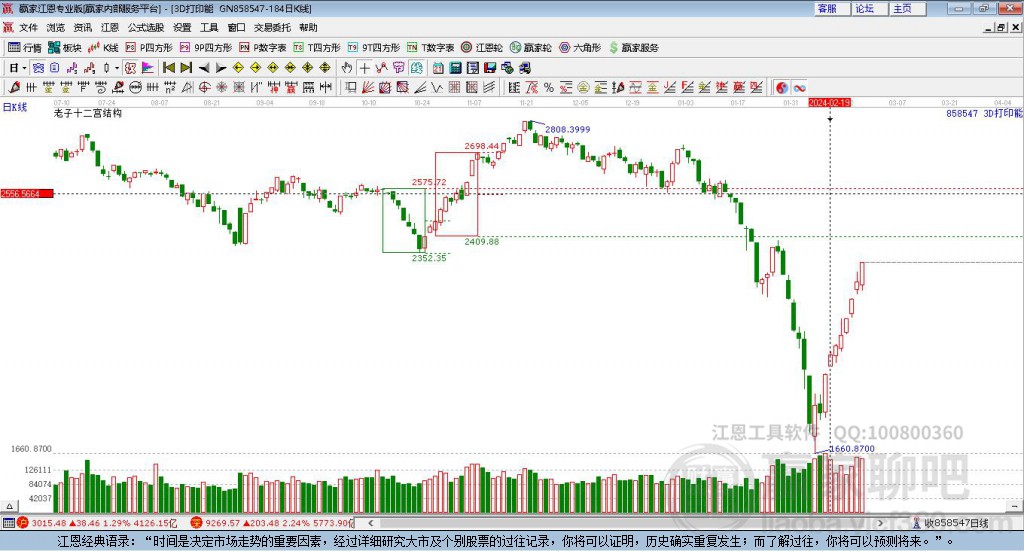This screenshot has width=1024, height=551.
Task: Click the horizontal scrollbar right arrow
Action: (x=880, y=522)
